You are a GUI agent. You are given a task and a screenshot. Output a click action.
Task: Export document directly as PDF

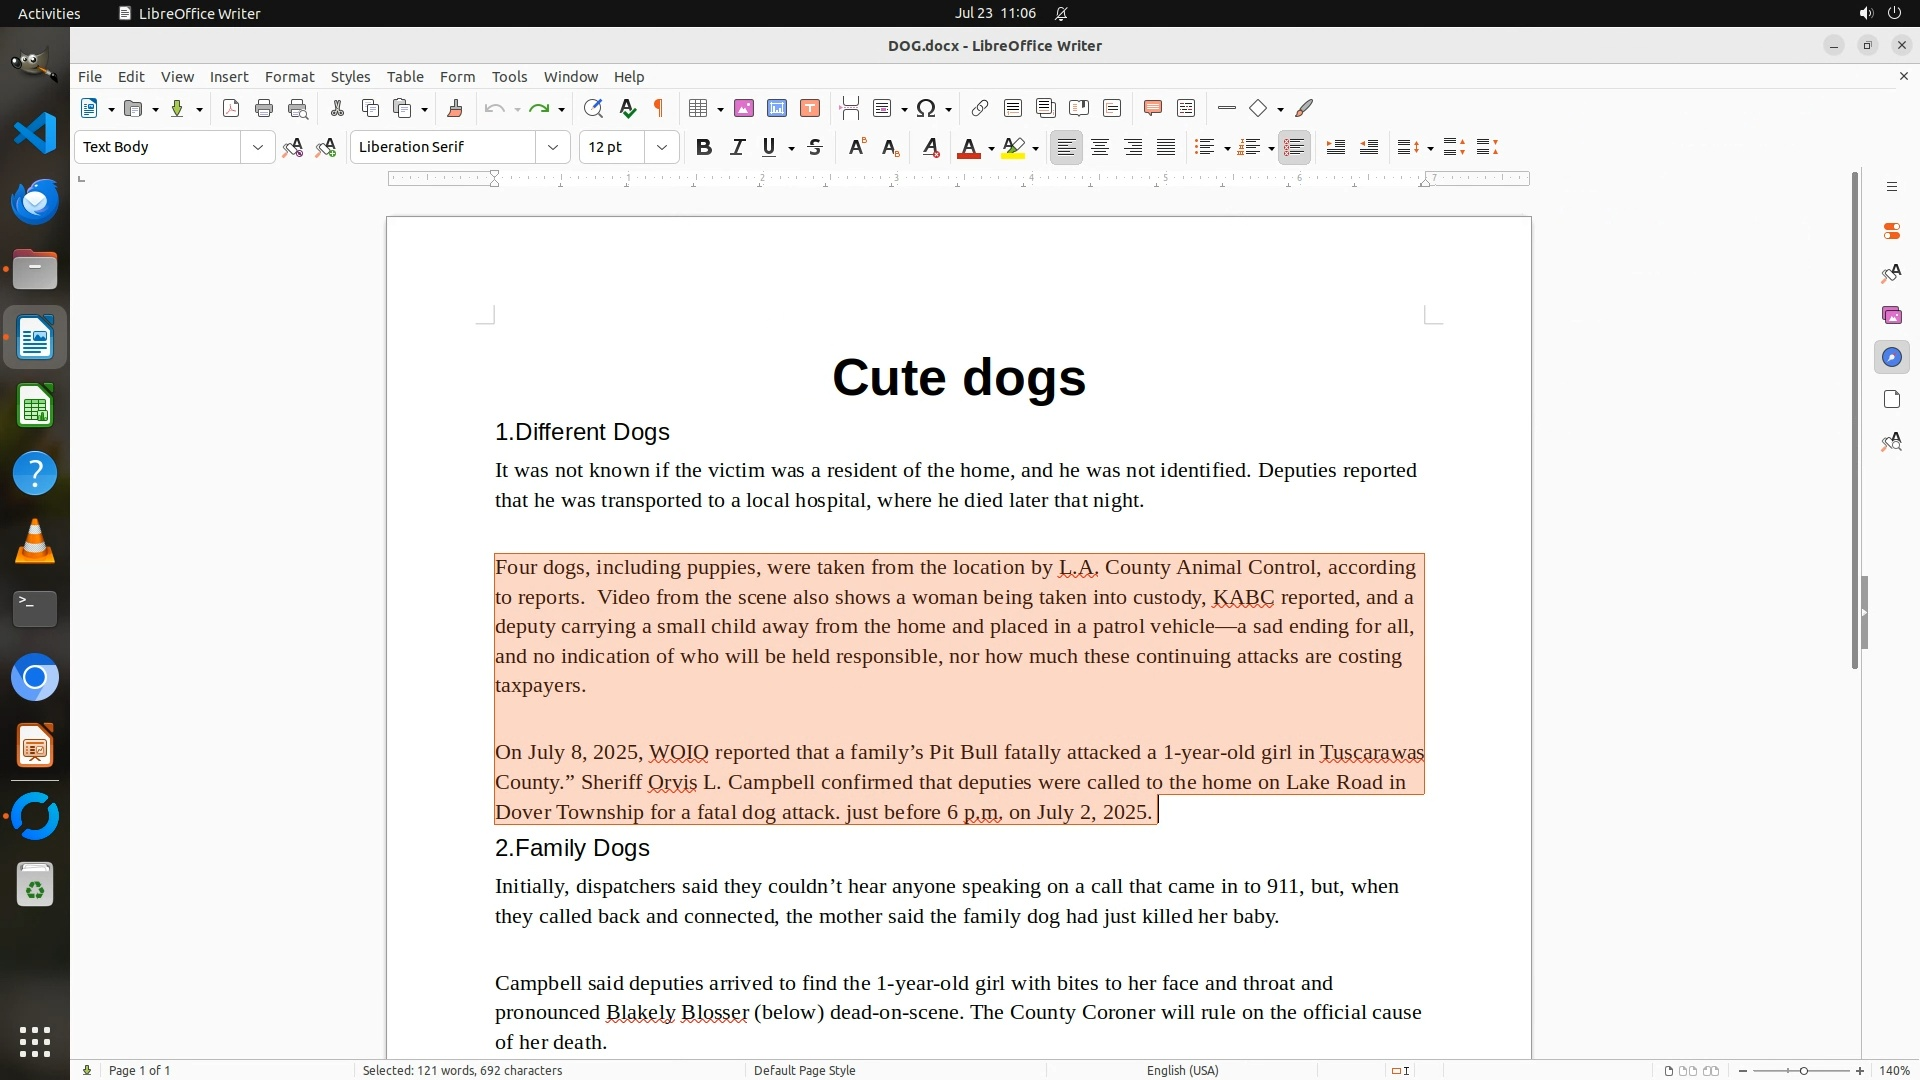pyautogui.click(x=231, y=109)
